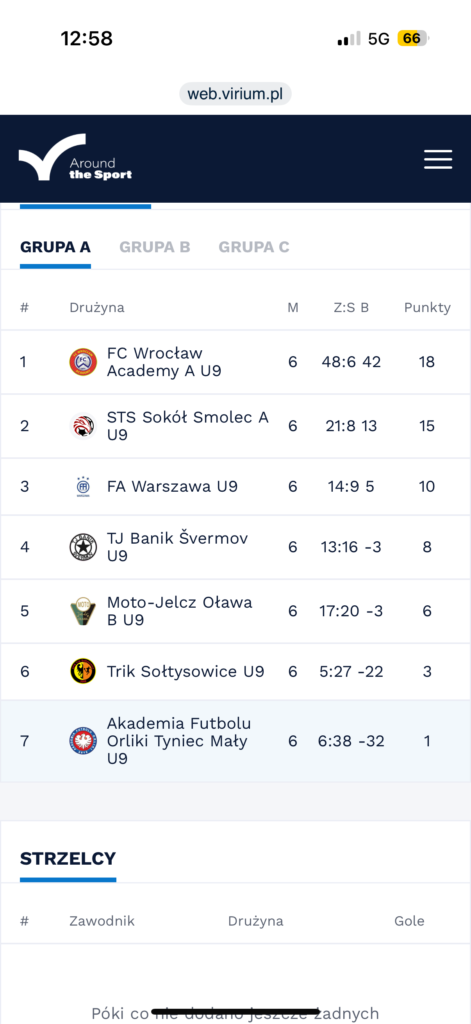Image resolution: width=471 pixels, height=1024 pixels.
Task: Tap the web.virium.pl address bar
Action: point(235,93)
